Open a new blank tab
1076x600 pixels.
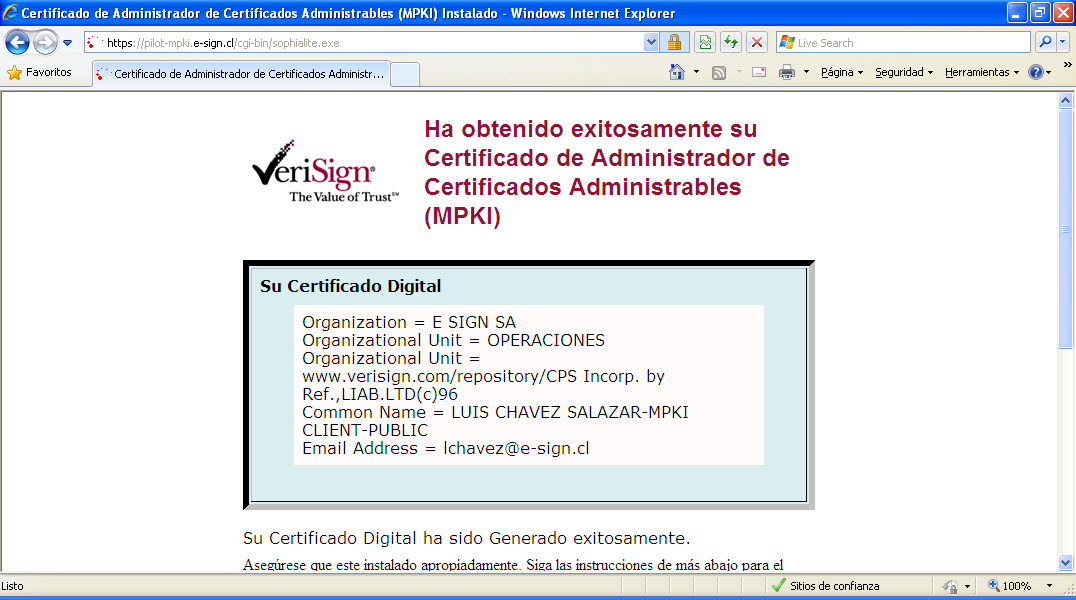[405, 74]
